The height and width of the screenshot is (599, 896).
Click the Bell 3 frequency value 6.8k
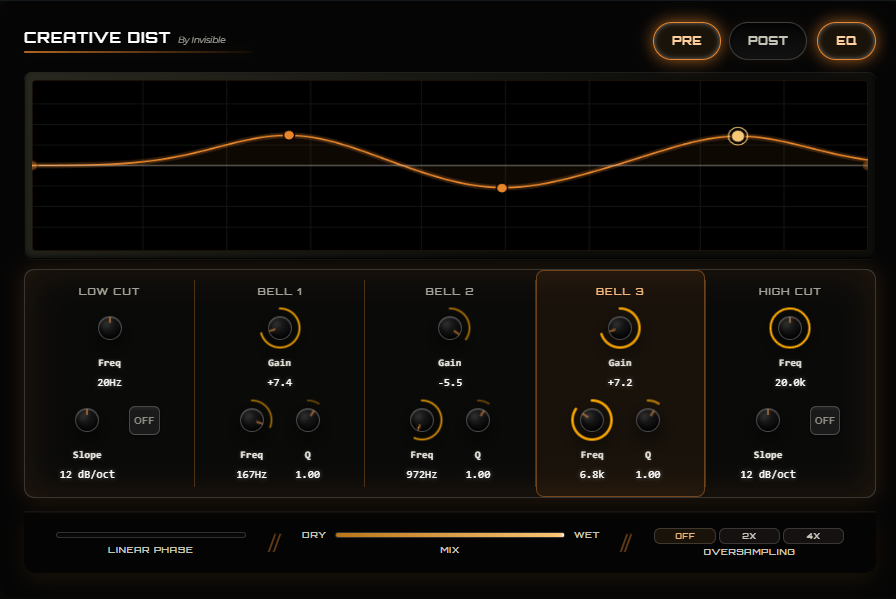pos(592,474)
